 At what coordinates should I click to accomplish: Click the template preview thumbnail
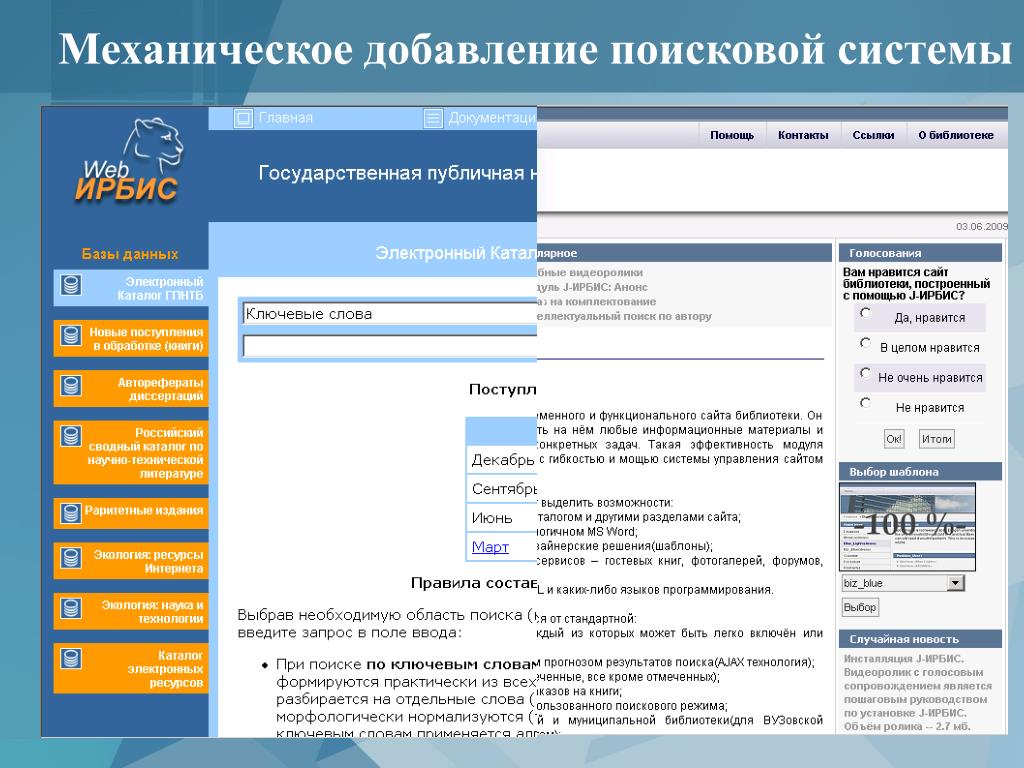(908, 527)
